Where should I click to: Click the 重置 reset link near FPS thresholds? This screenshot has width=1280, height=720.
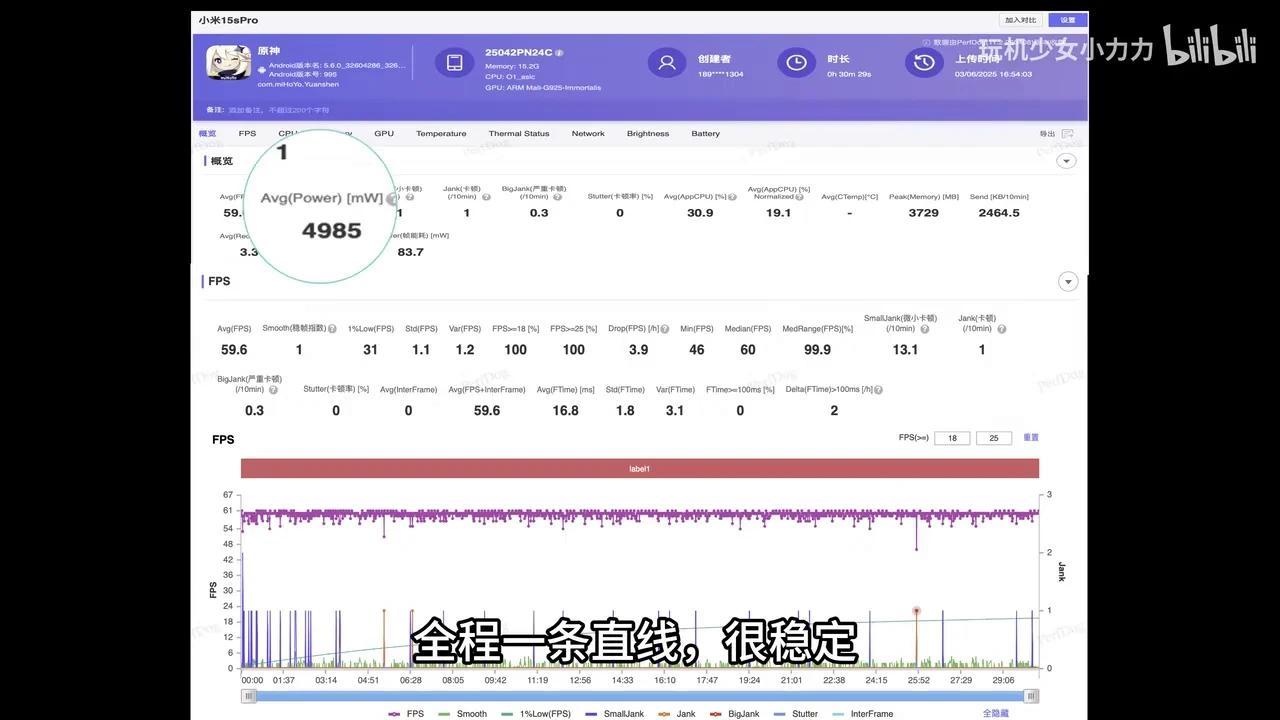click(x=1031, y=437)
